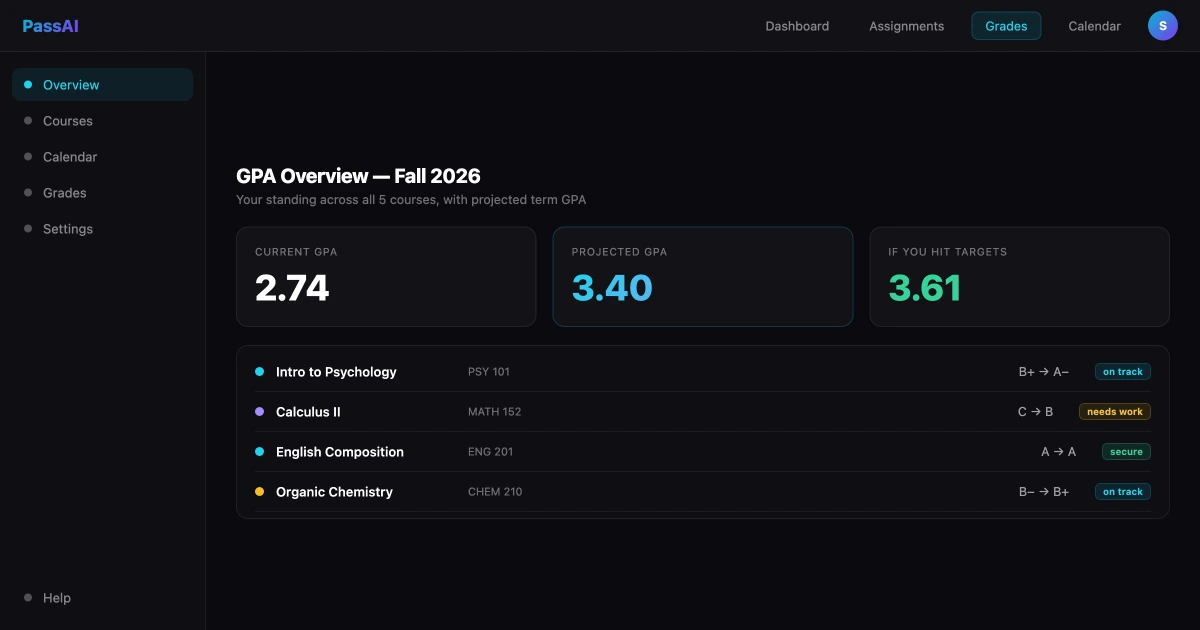Click the If You Hit Targets card

tap(1019, 277)
